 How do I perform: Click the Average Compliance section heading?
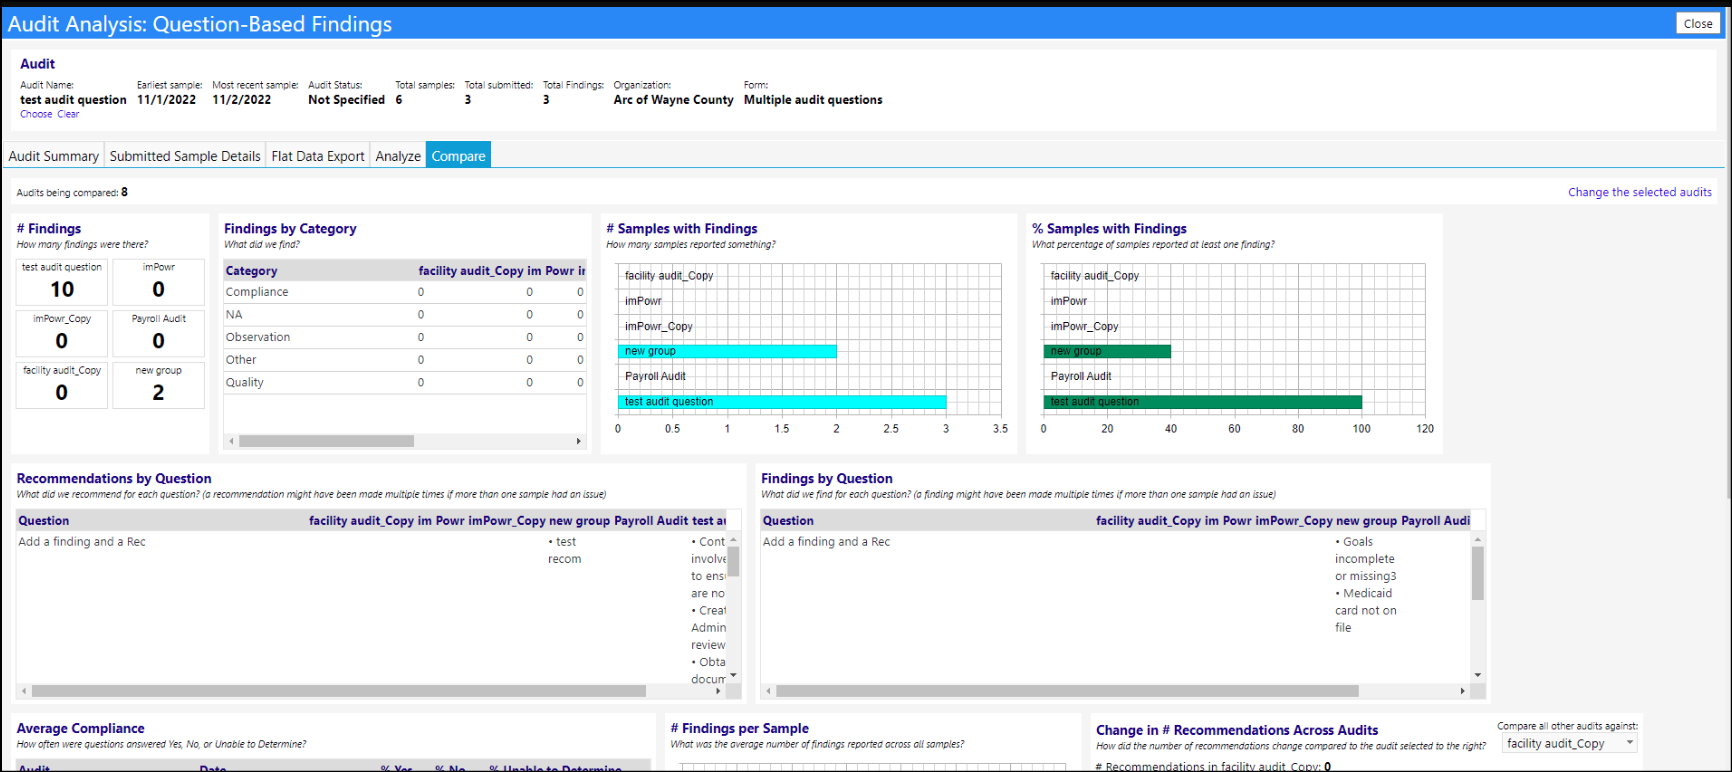(x=80, y=729)
